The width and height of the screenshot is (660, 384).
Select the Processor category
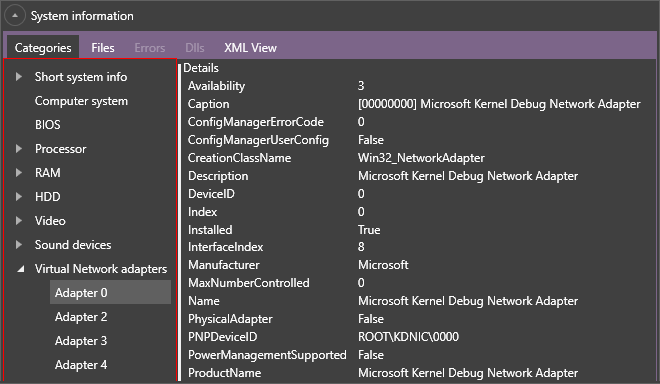[x=61, y=149]
